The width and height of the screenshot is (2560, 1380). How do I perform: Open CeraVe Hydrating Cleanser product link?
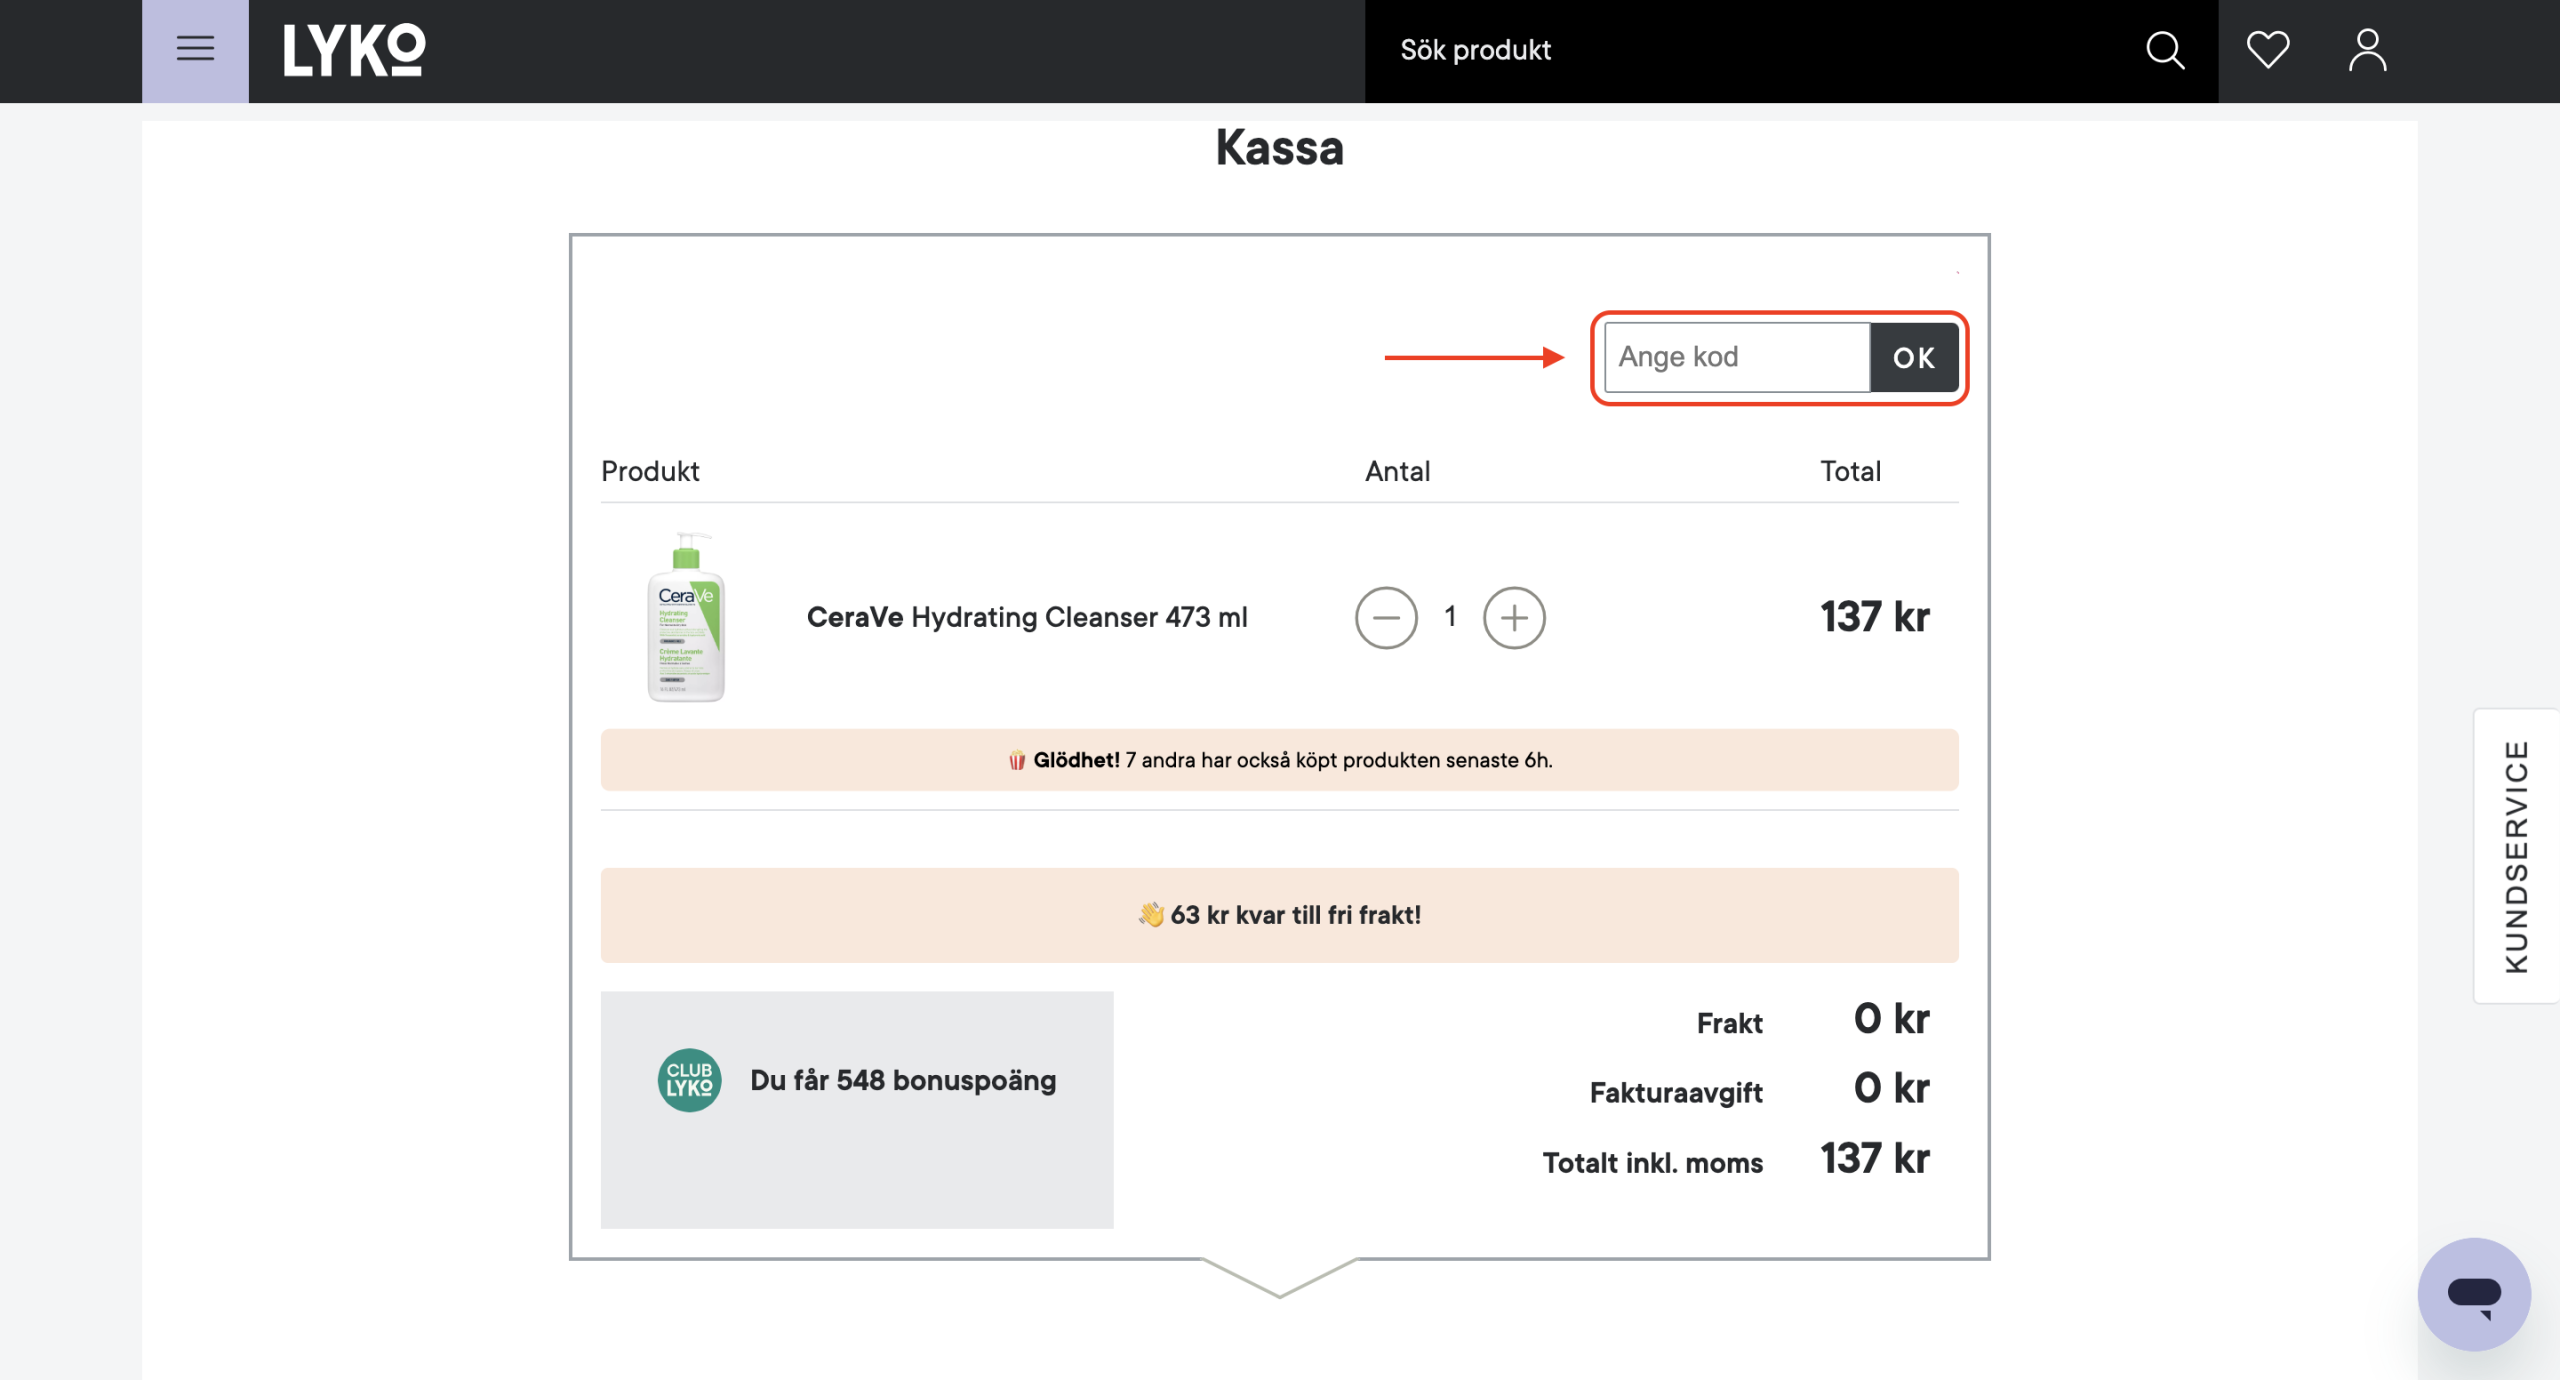pyautogui.click(x=1027, y=618)
